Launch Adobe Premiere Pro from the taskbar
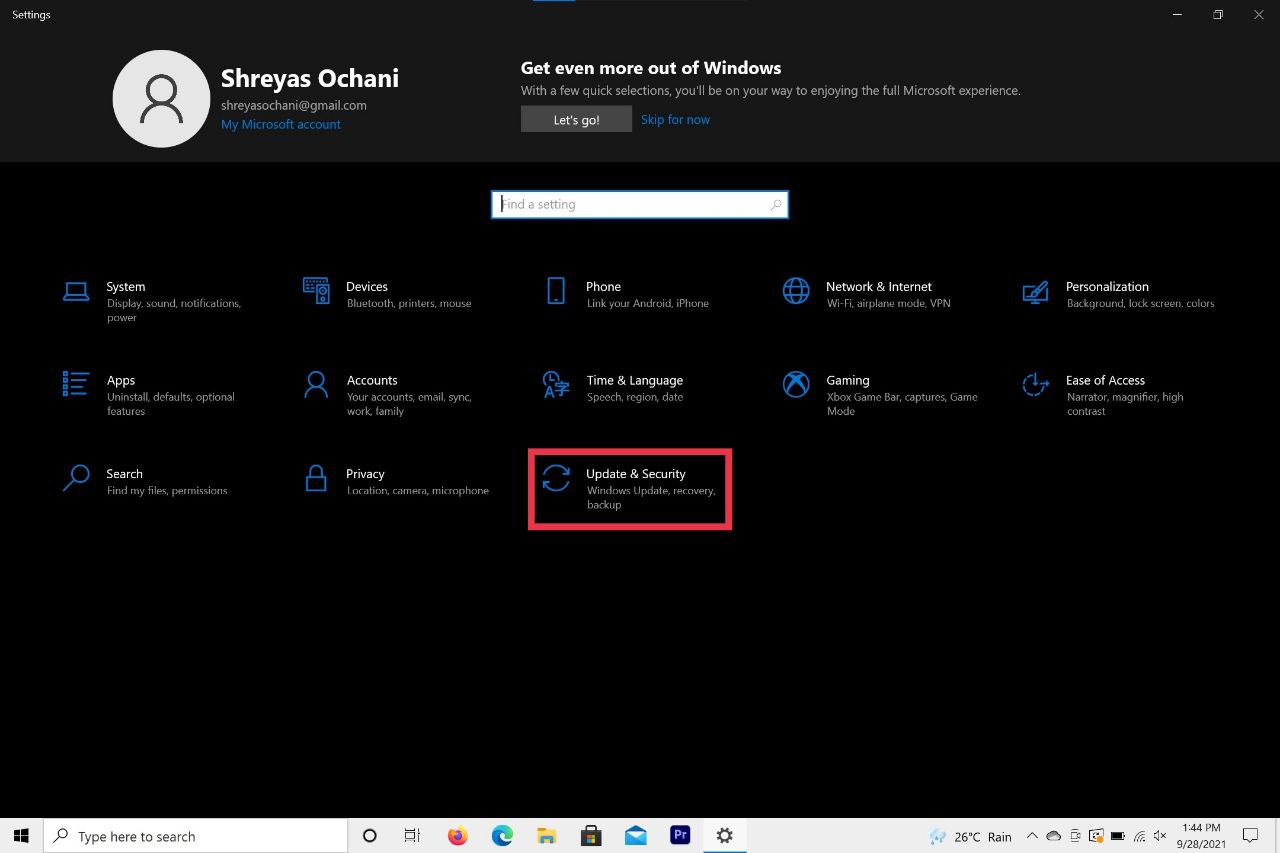Image resolution: width=1280 pixels, height=853 pixels. (x=680, y=836)
